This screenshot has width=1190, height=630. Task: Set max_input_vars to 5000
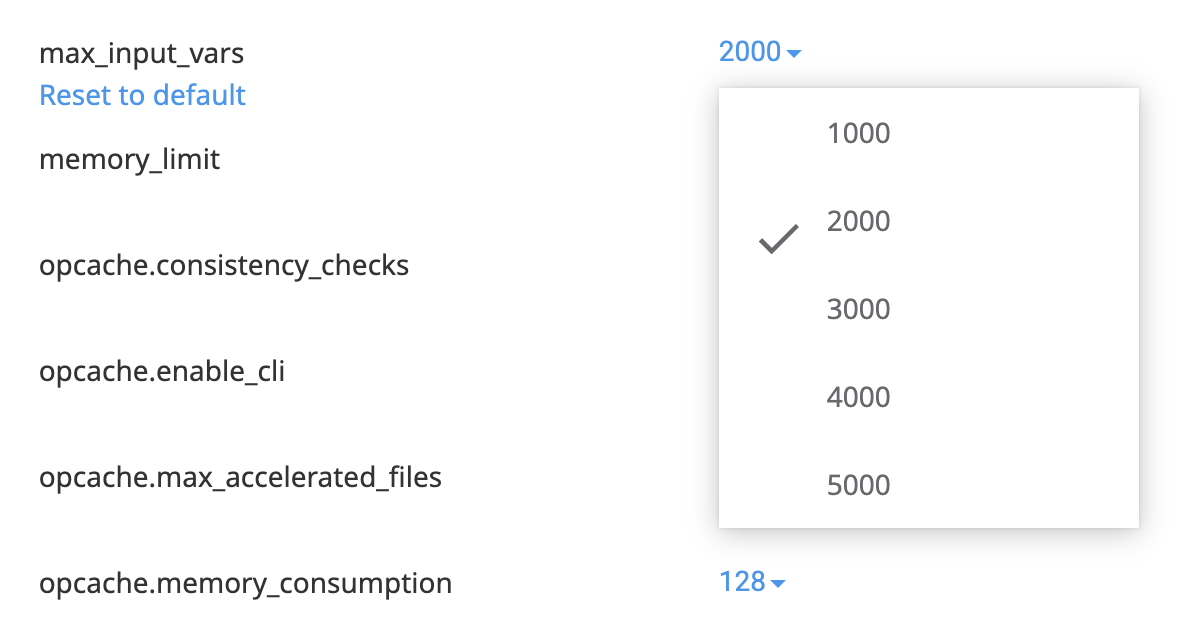click(x=859, y=485)
